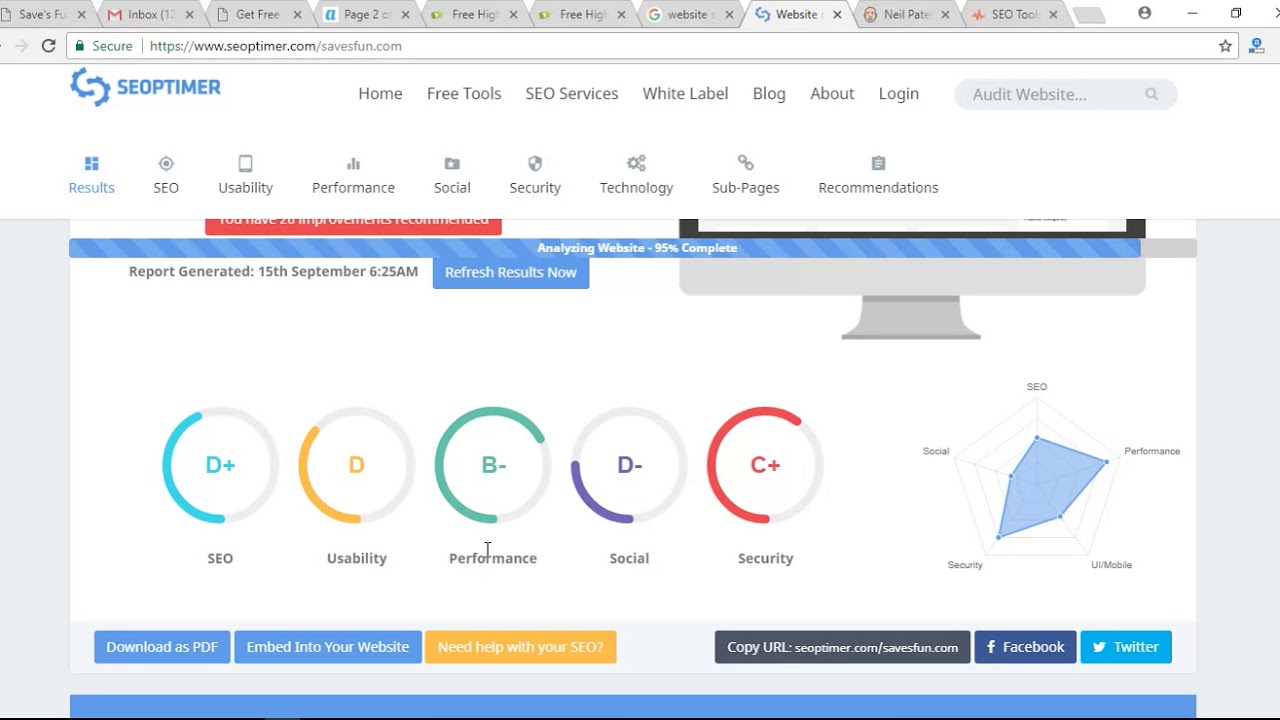
Task: Open the Free Tools menu
Action: click(464, 93)
